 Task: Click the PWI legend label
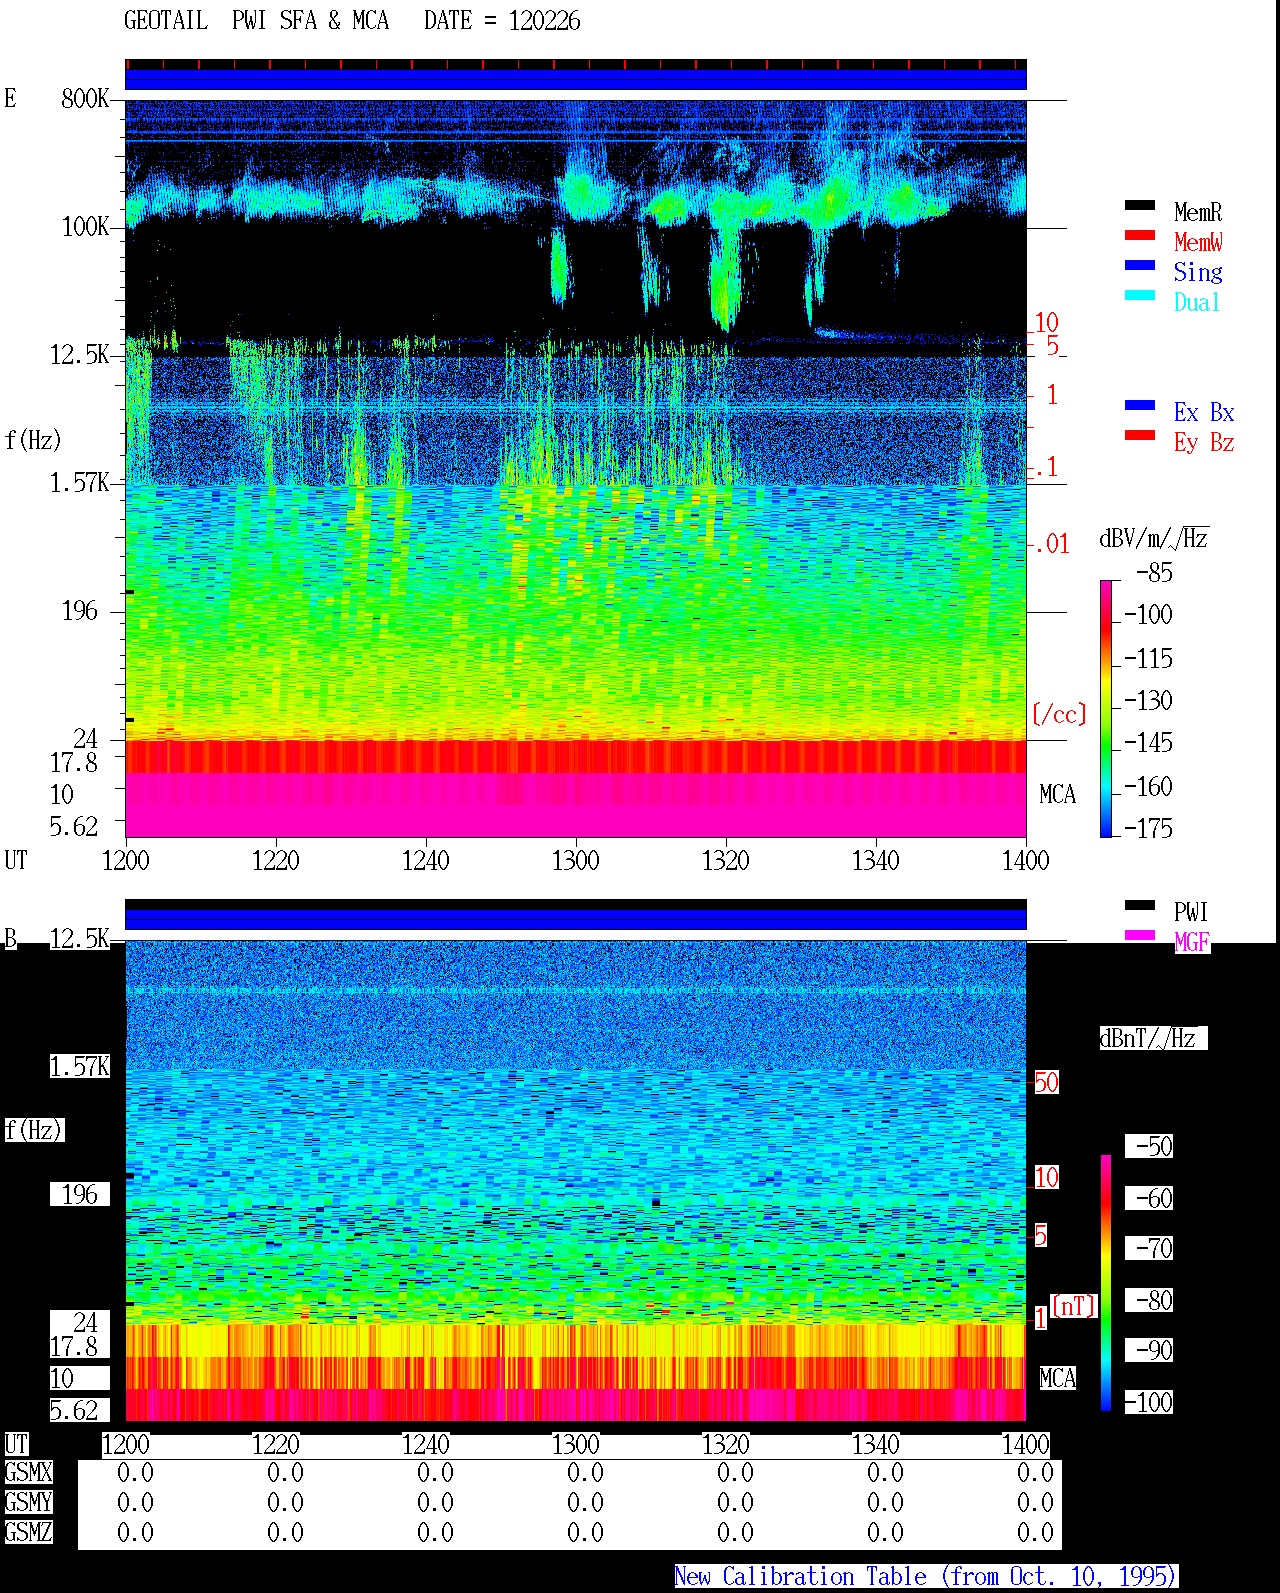[1191, 912]
